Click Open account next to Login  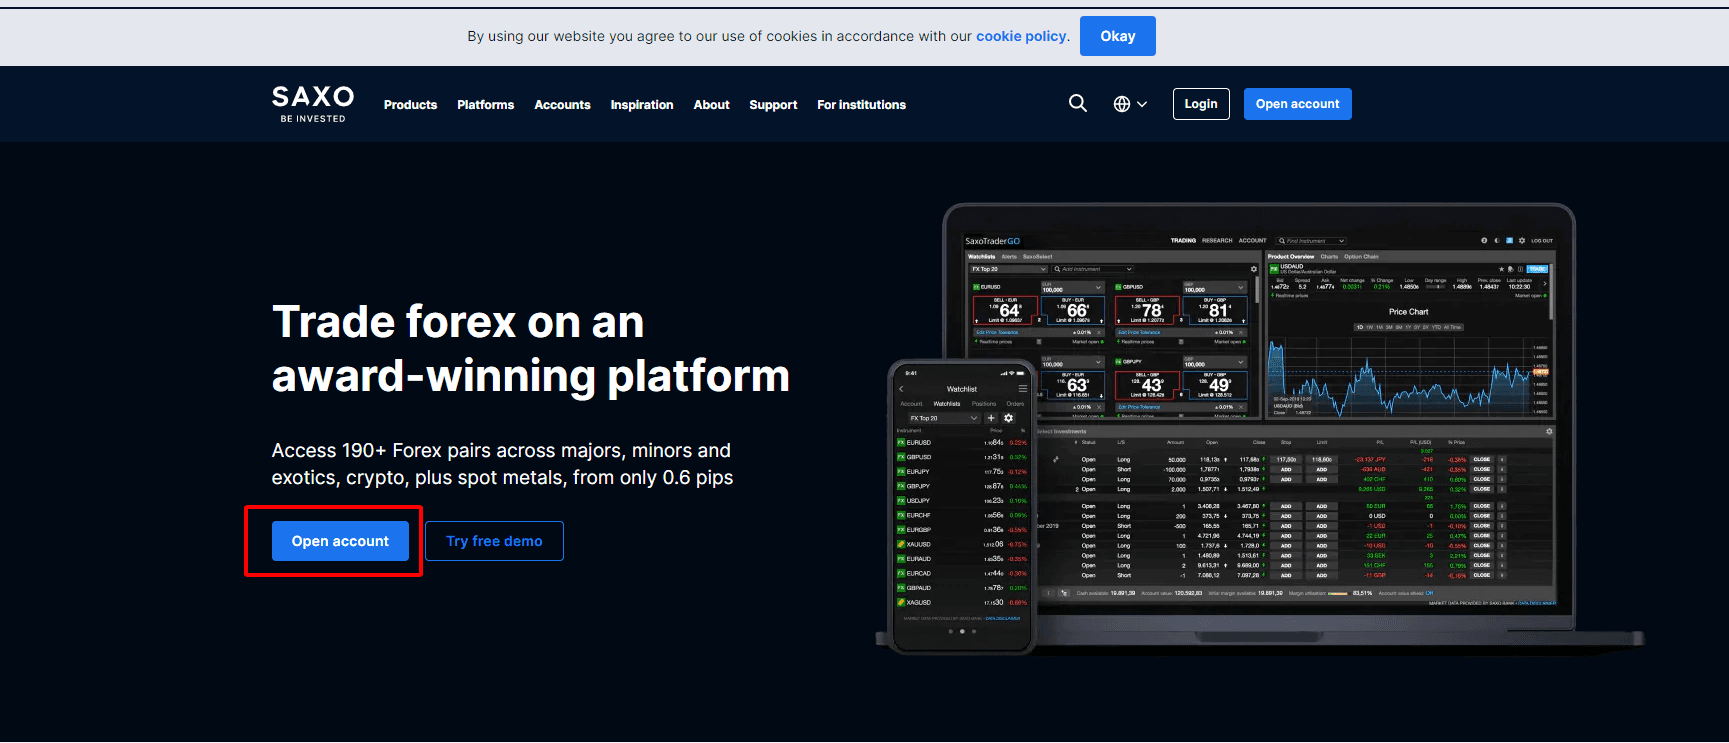[x=1297, y=104]
